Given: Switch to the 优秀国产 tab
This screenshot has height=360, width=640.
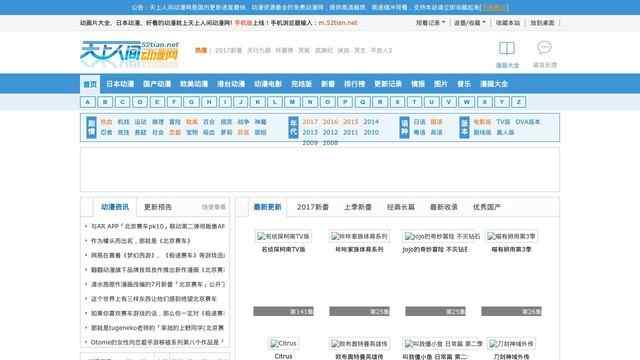Looking at the screenshot, I should click(x=487, y=207).
